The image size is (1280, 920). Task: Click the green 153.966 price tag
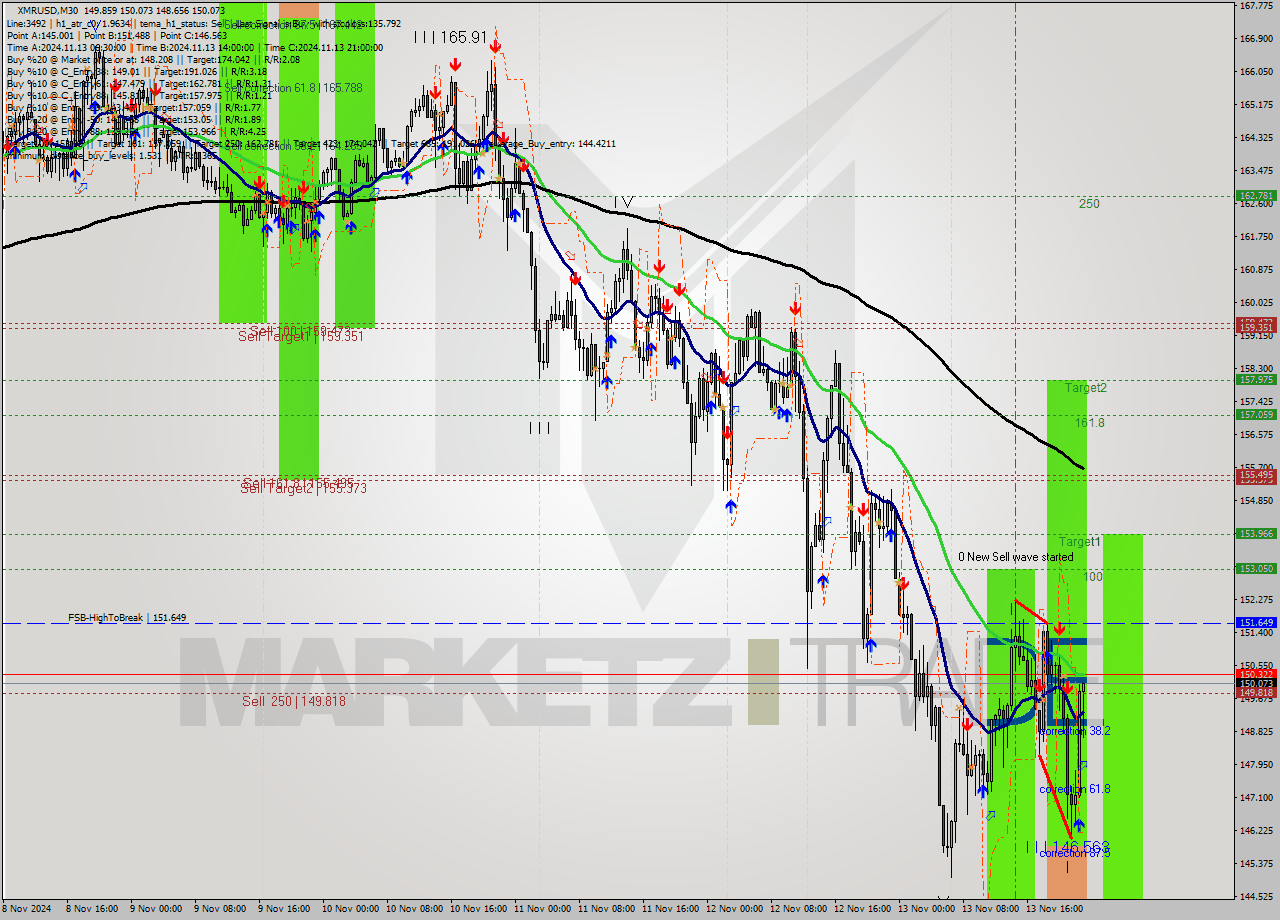point(1256,534)
